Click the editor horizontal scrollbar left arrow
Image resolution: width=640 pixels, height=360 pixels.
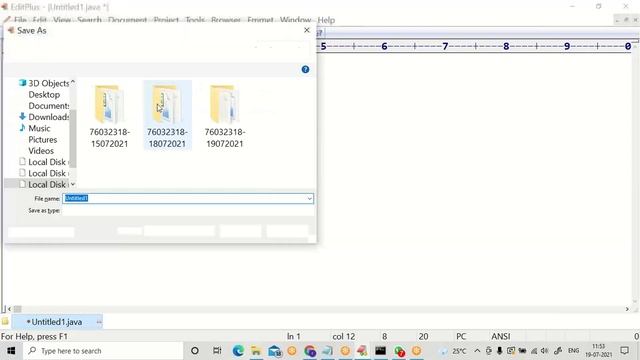pyautogui.click(x=9, y=309)
